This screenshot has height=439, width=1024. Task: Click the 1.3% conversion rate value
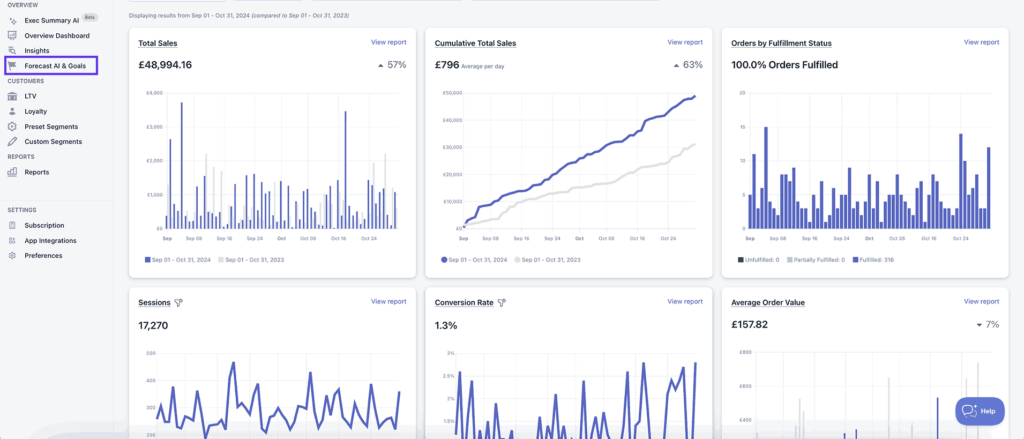coord(446,325)
